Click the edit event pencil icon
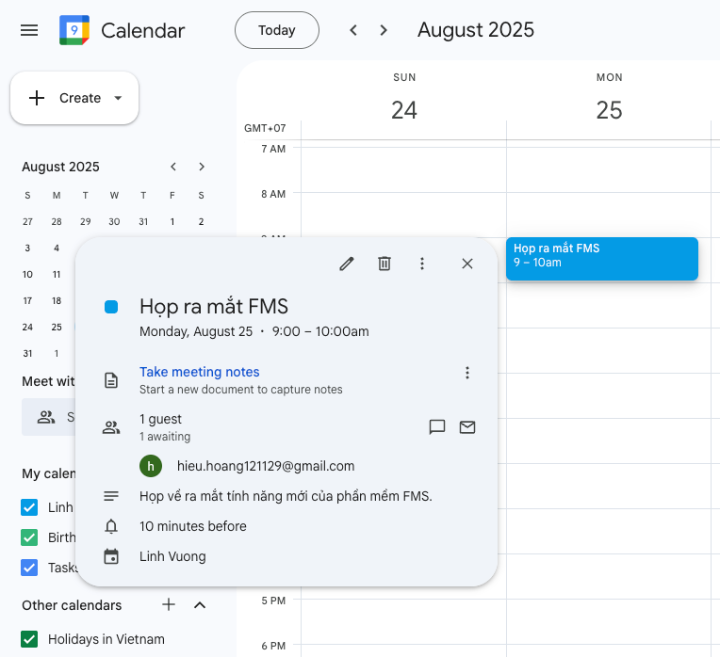720x657 pixels. [x=346, y=264]
